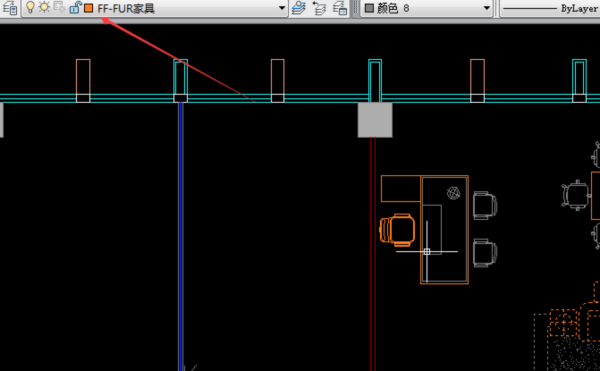Screen dimensions: 600x371
Task: Open the Layer Properties Manager icon
Action: (x=9, y=8)
